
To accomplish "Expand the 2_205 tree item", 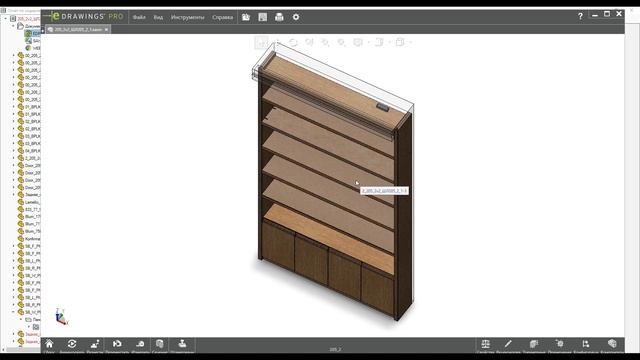I will point(13,158).
